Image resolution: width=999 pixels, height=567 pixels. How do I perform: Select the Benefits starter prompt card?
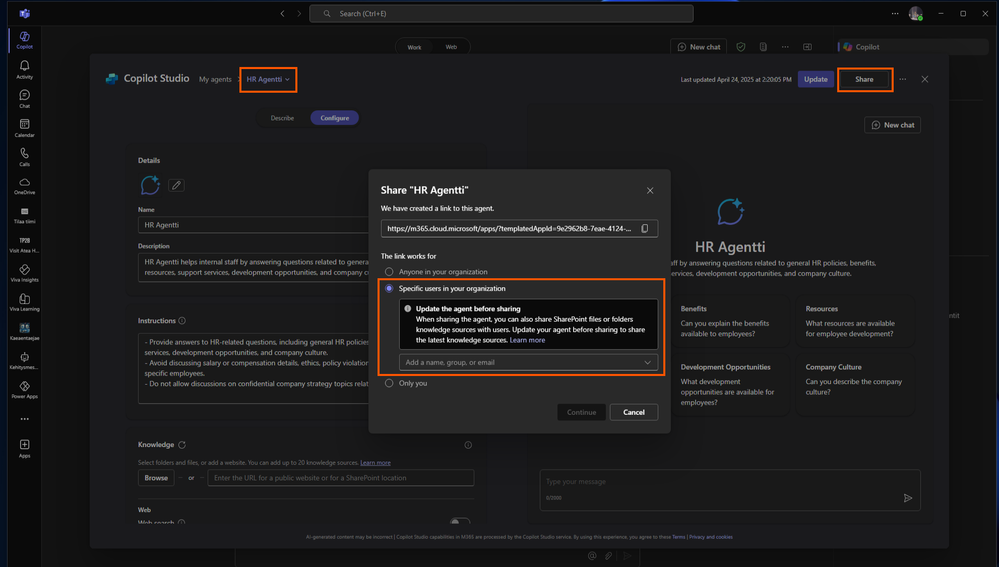click(729, 321)
